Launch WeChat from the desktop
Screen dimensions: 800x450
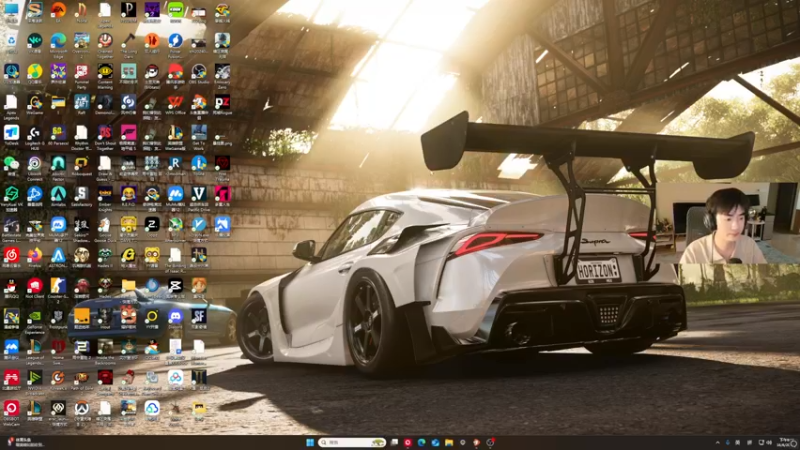11,163
